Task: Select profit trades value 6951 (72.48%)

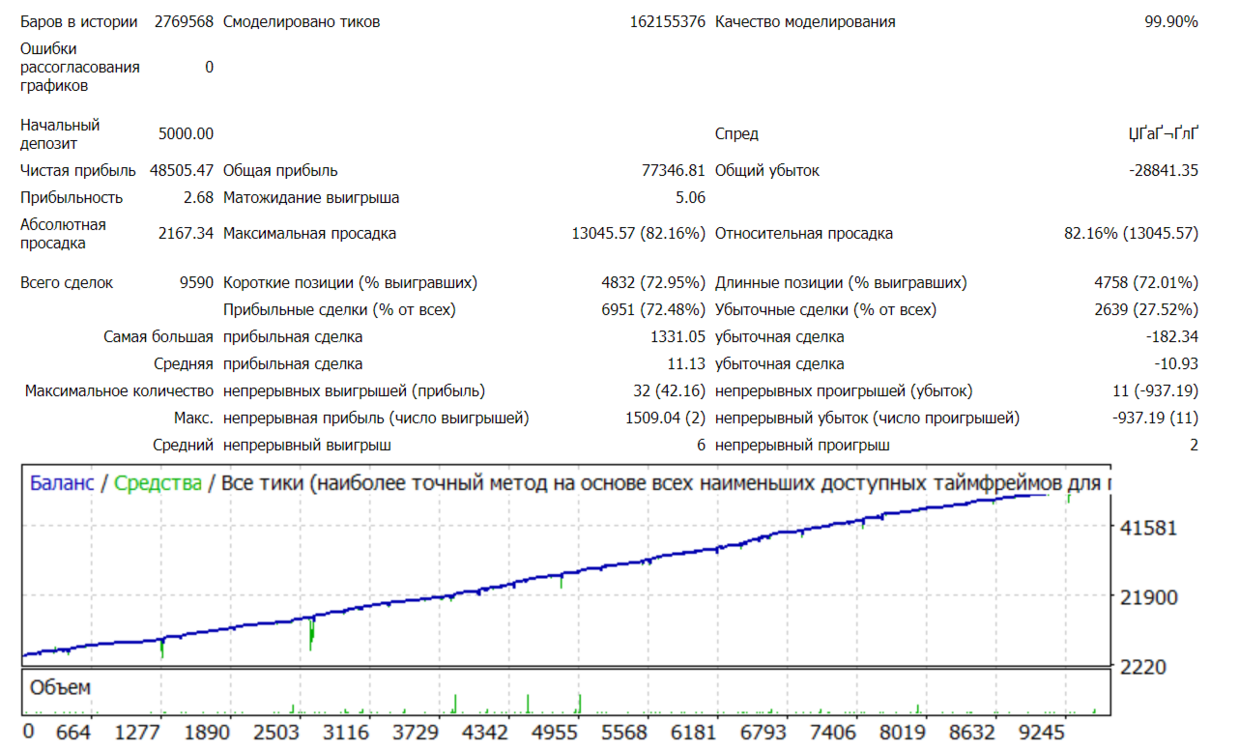Action: (x=654, y=310)
